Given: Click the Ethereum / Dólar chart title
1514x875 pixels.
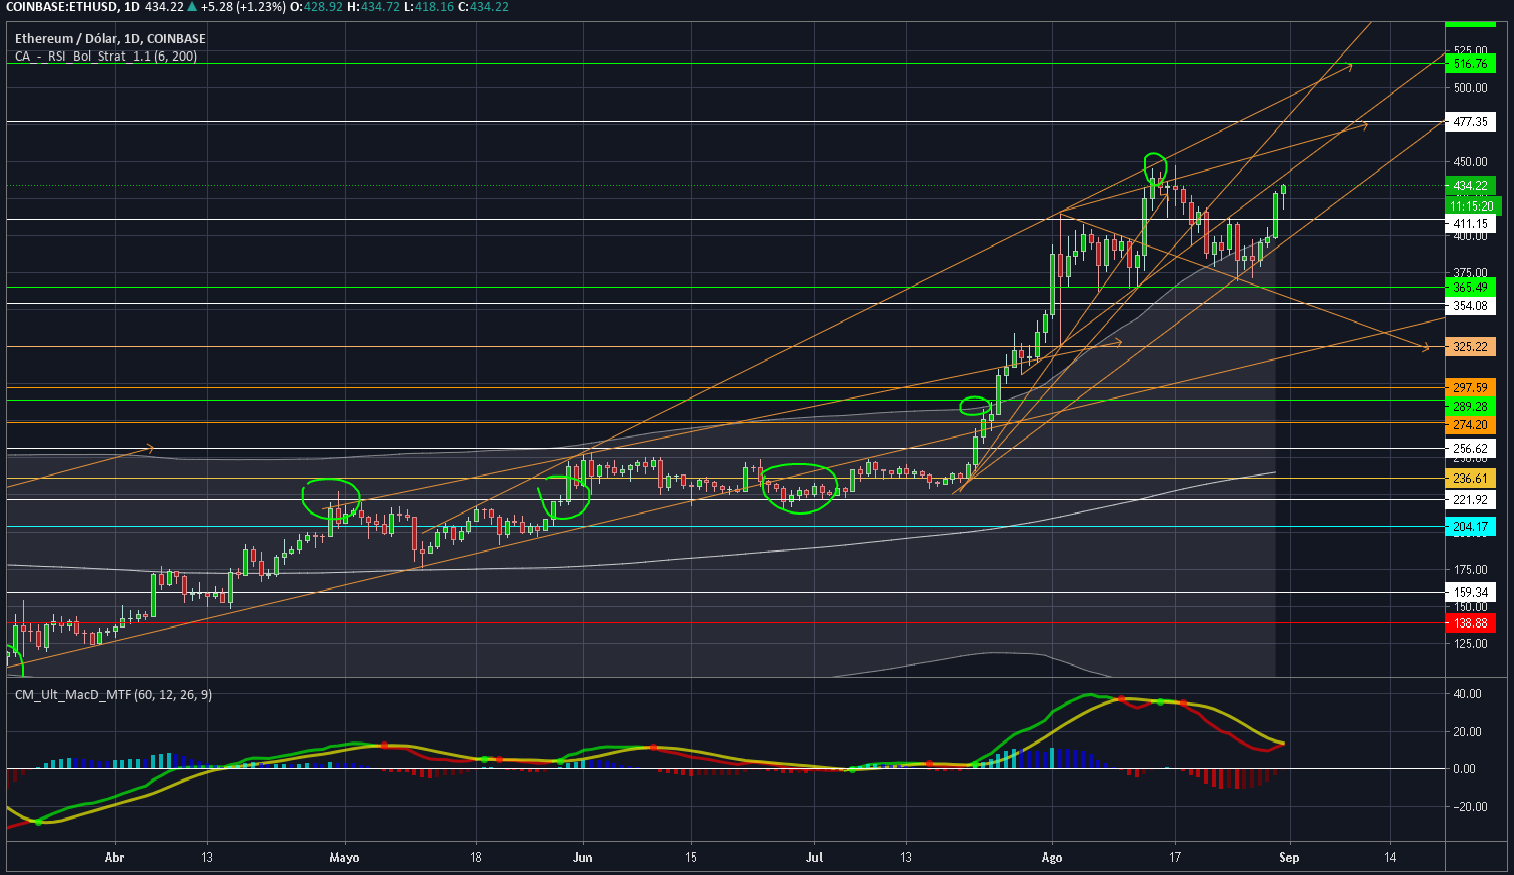Looking at the screenshot, I should (110, 39).
